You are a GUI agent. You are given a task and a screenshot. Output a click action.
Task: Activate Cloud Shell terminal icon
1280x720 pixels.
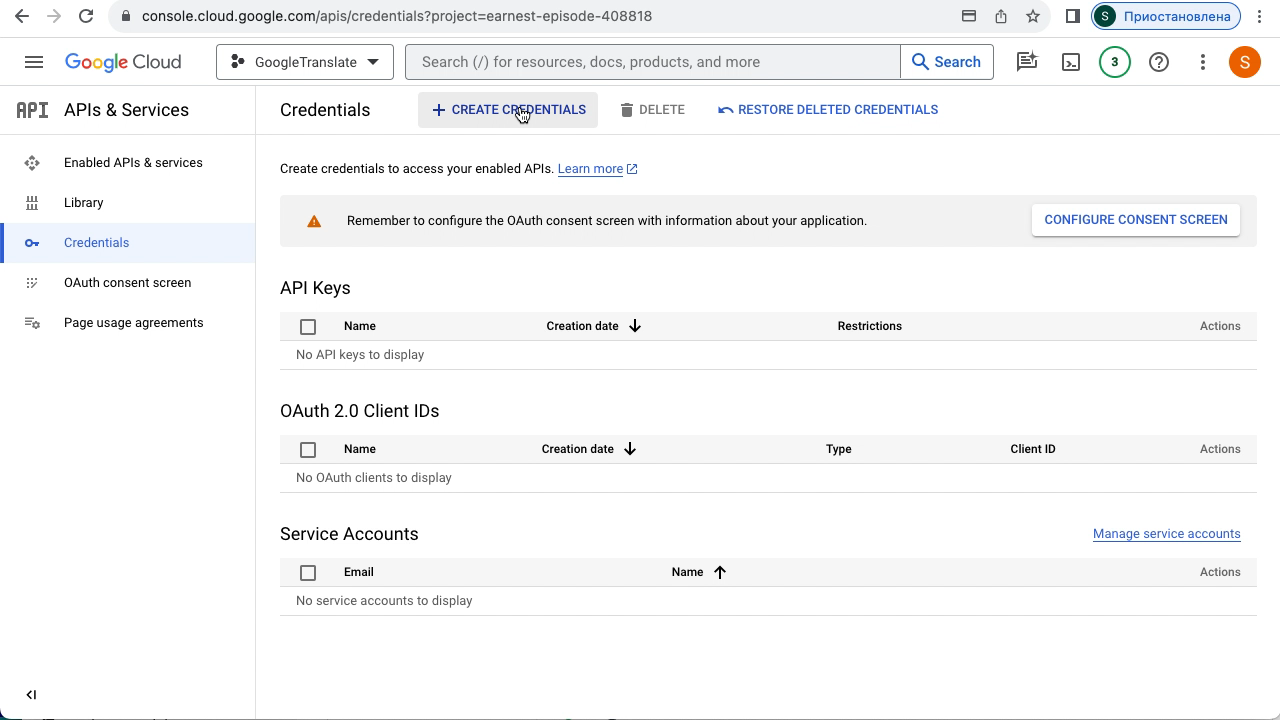tap(1071, 62)
